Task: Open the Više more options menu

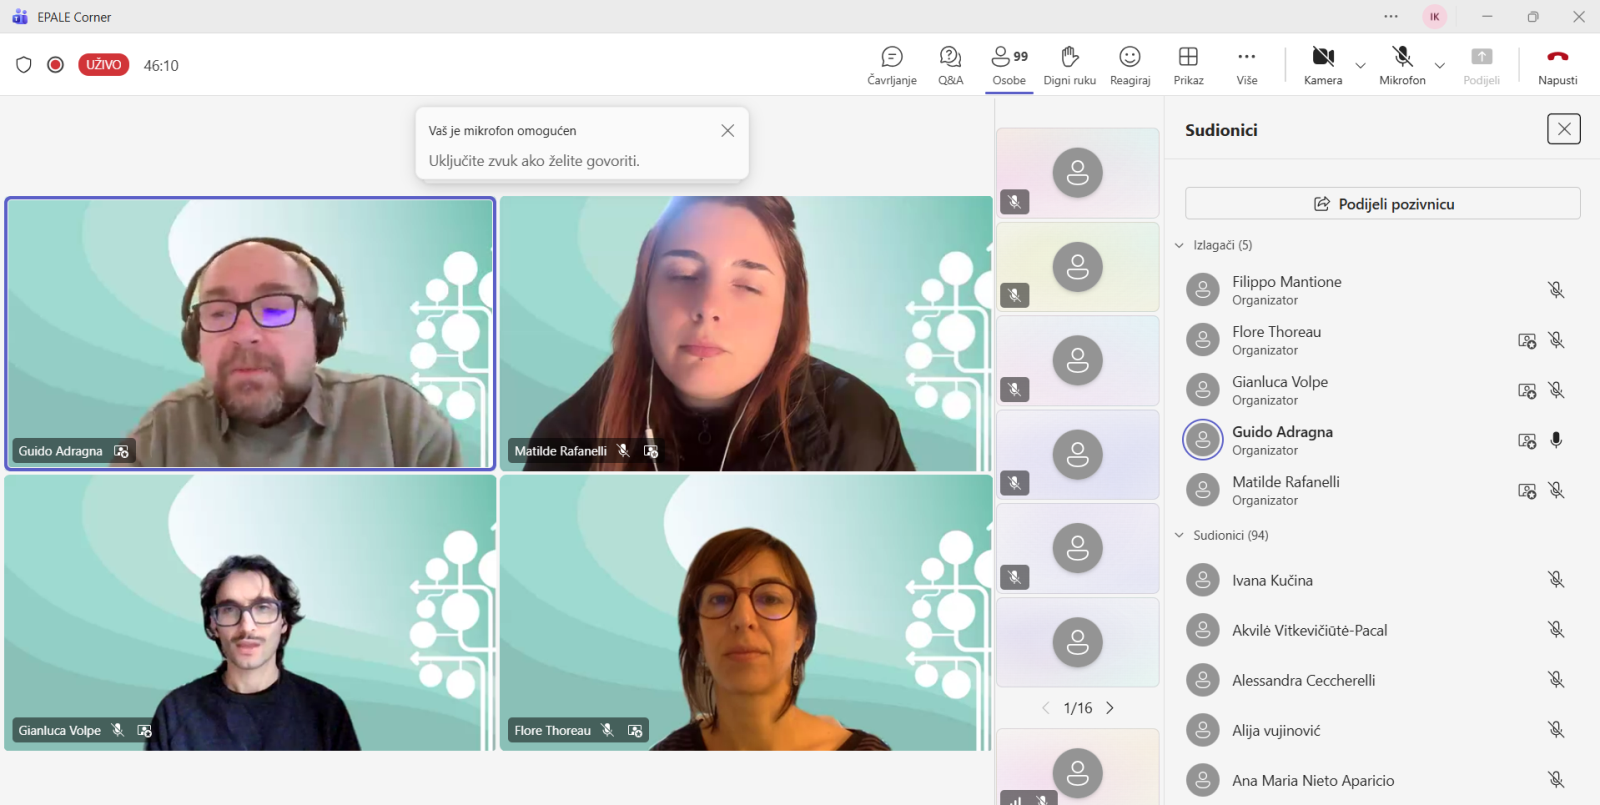Action: point(1246,65)
